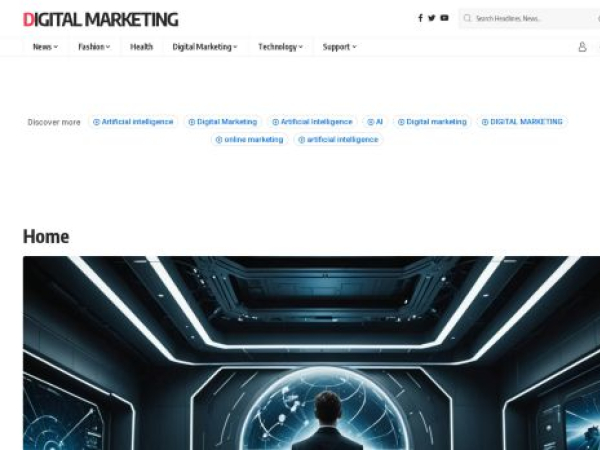Click the 'Discover more' label
Image resolution: width=600 pixels, height=450 pixels.
(54, 122)
